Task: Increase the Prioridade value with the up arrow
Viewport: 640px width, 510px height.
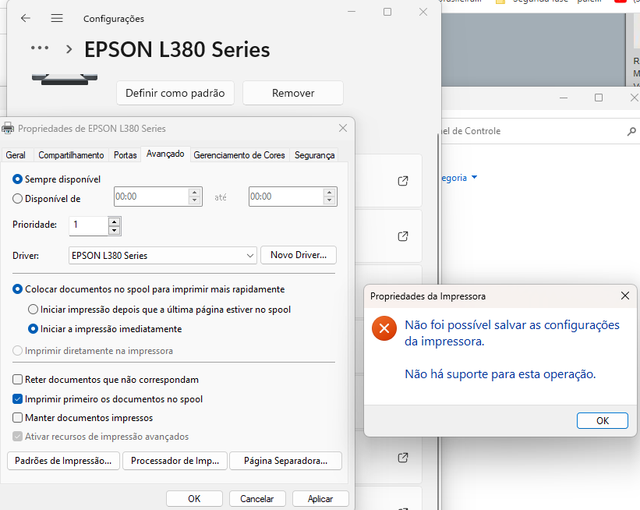Action: [114, 222]
